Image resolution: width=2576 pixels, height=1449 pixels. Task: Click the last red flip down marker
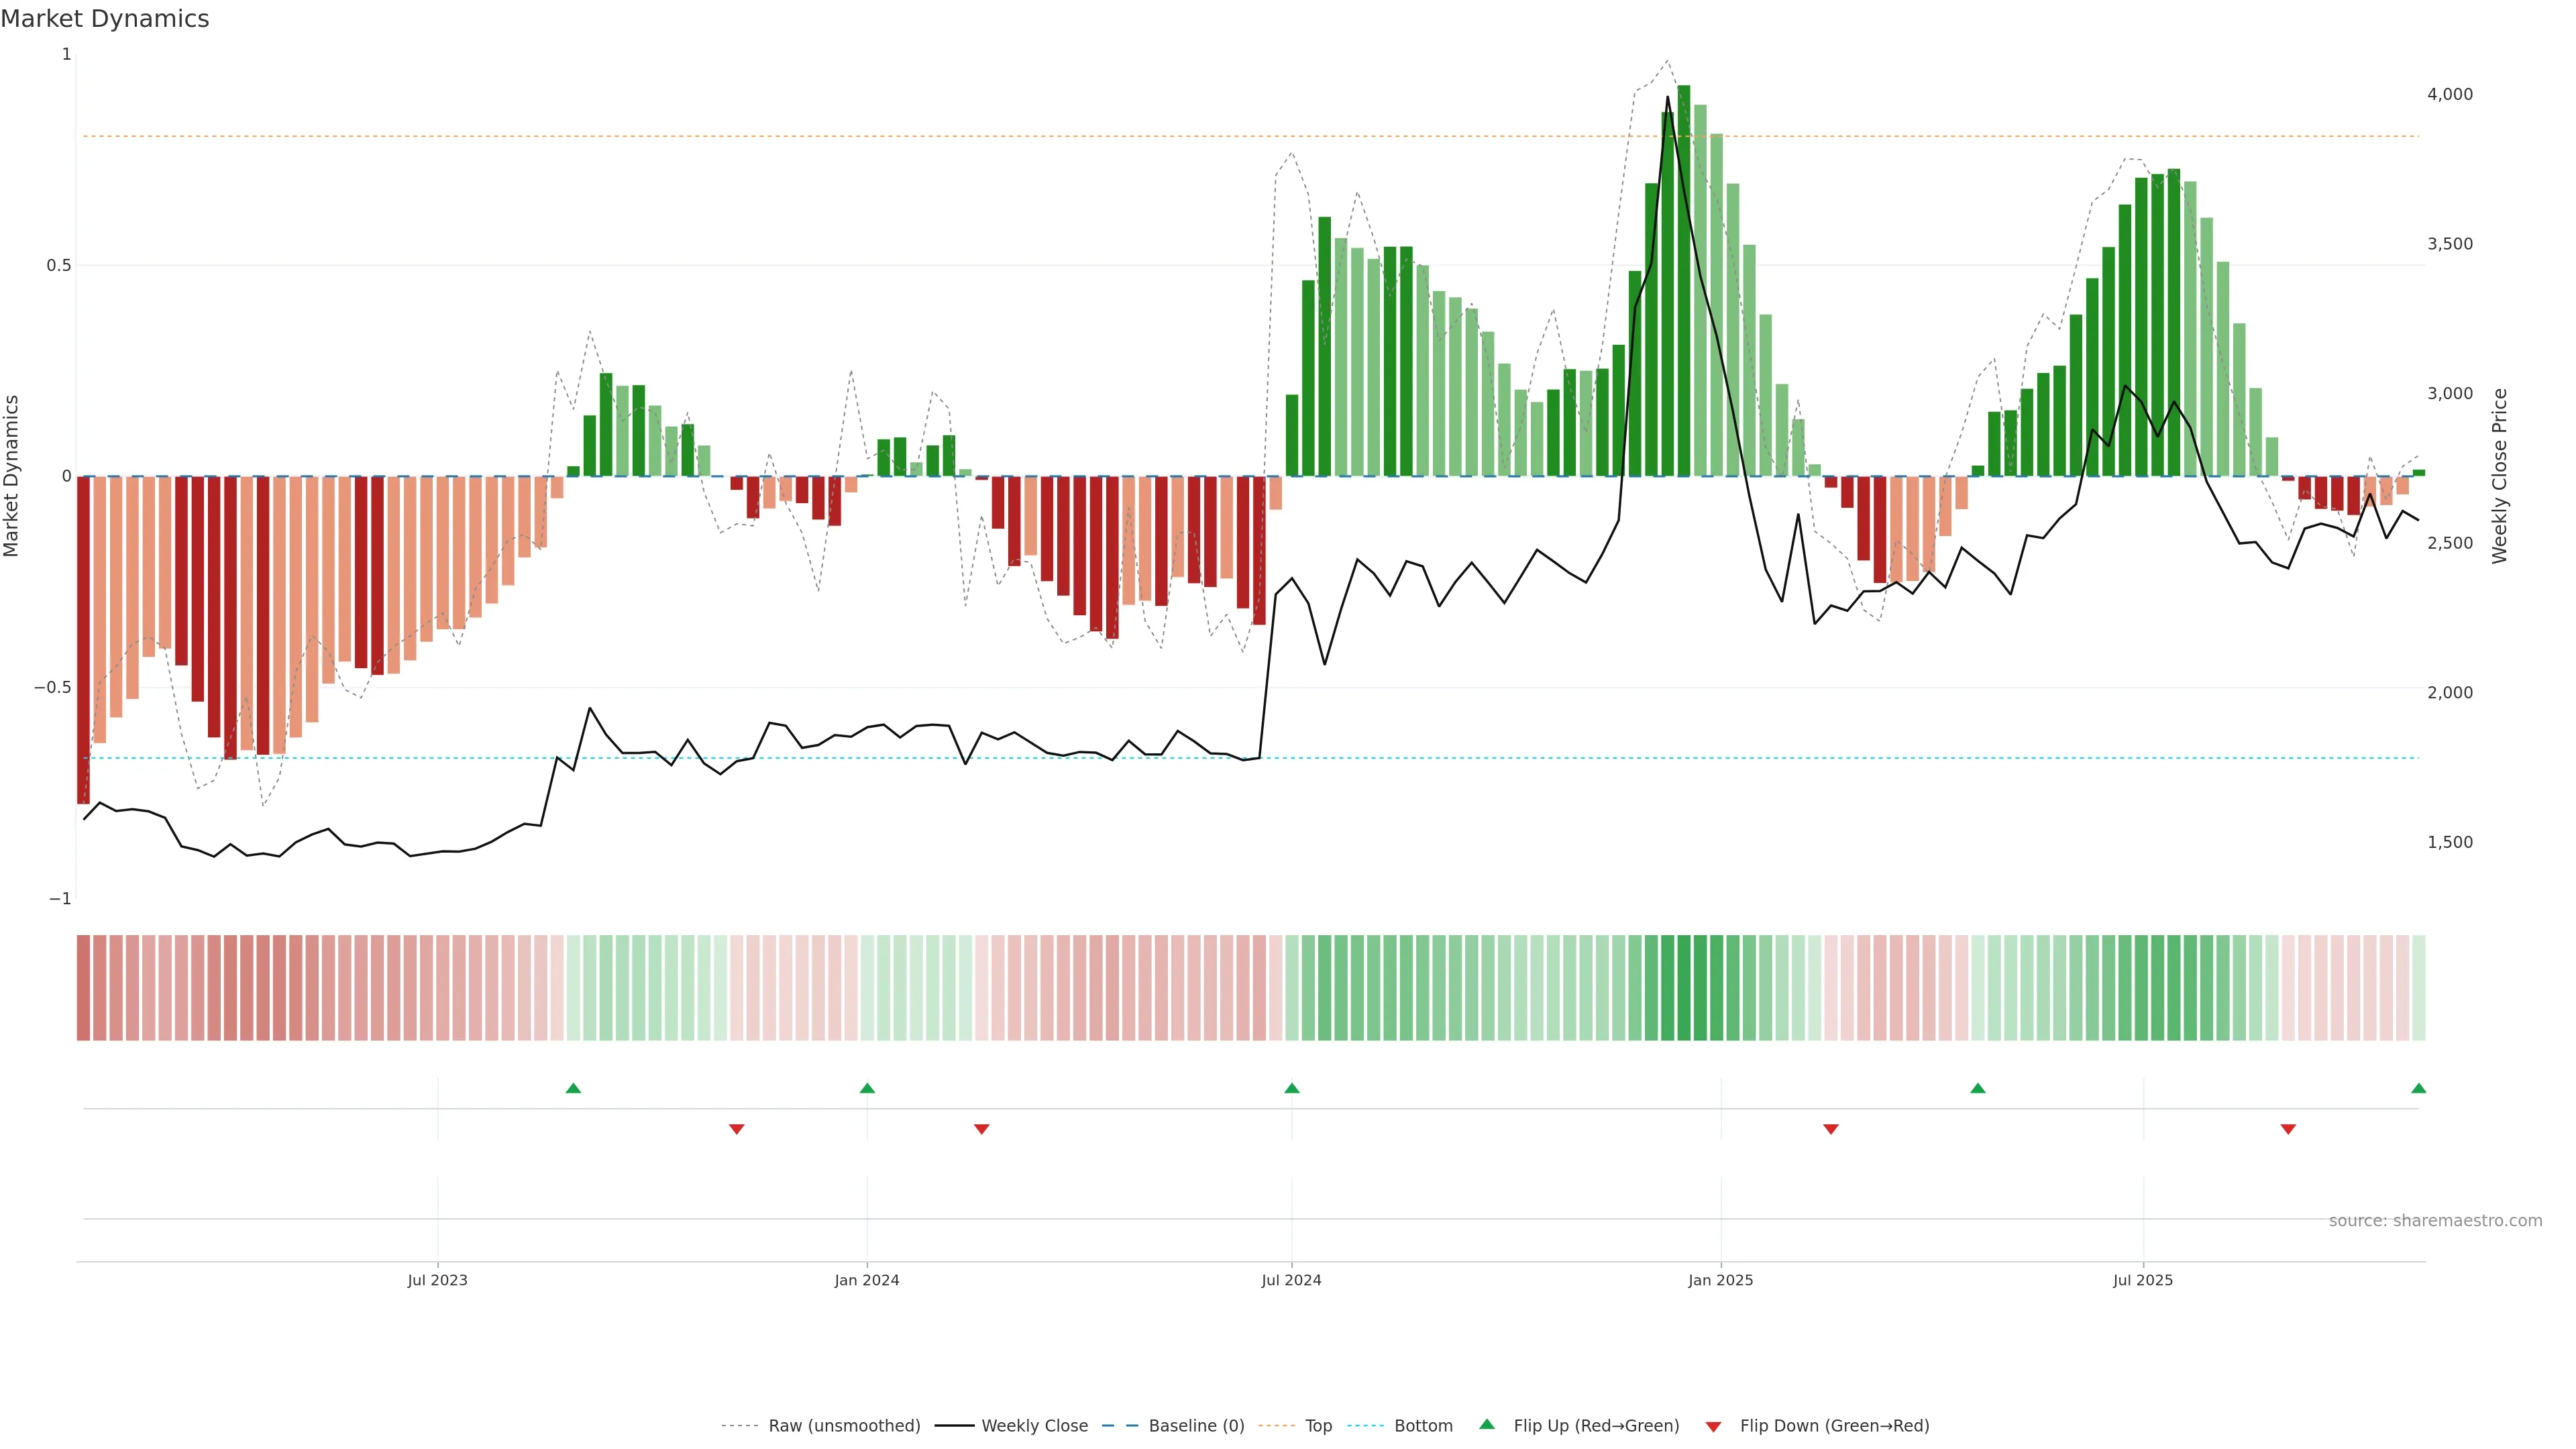2287,1129
